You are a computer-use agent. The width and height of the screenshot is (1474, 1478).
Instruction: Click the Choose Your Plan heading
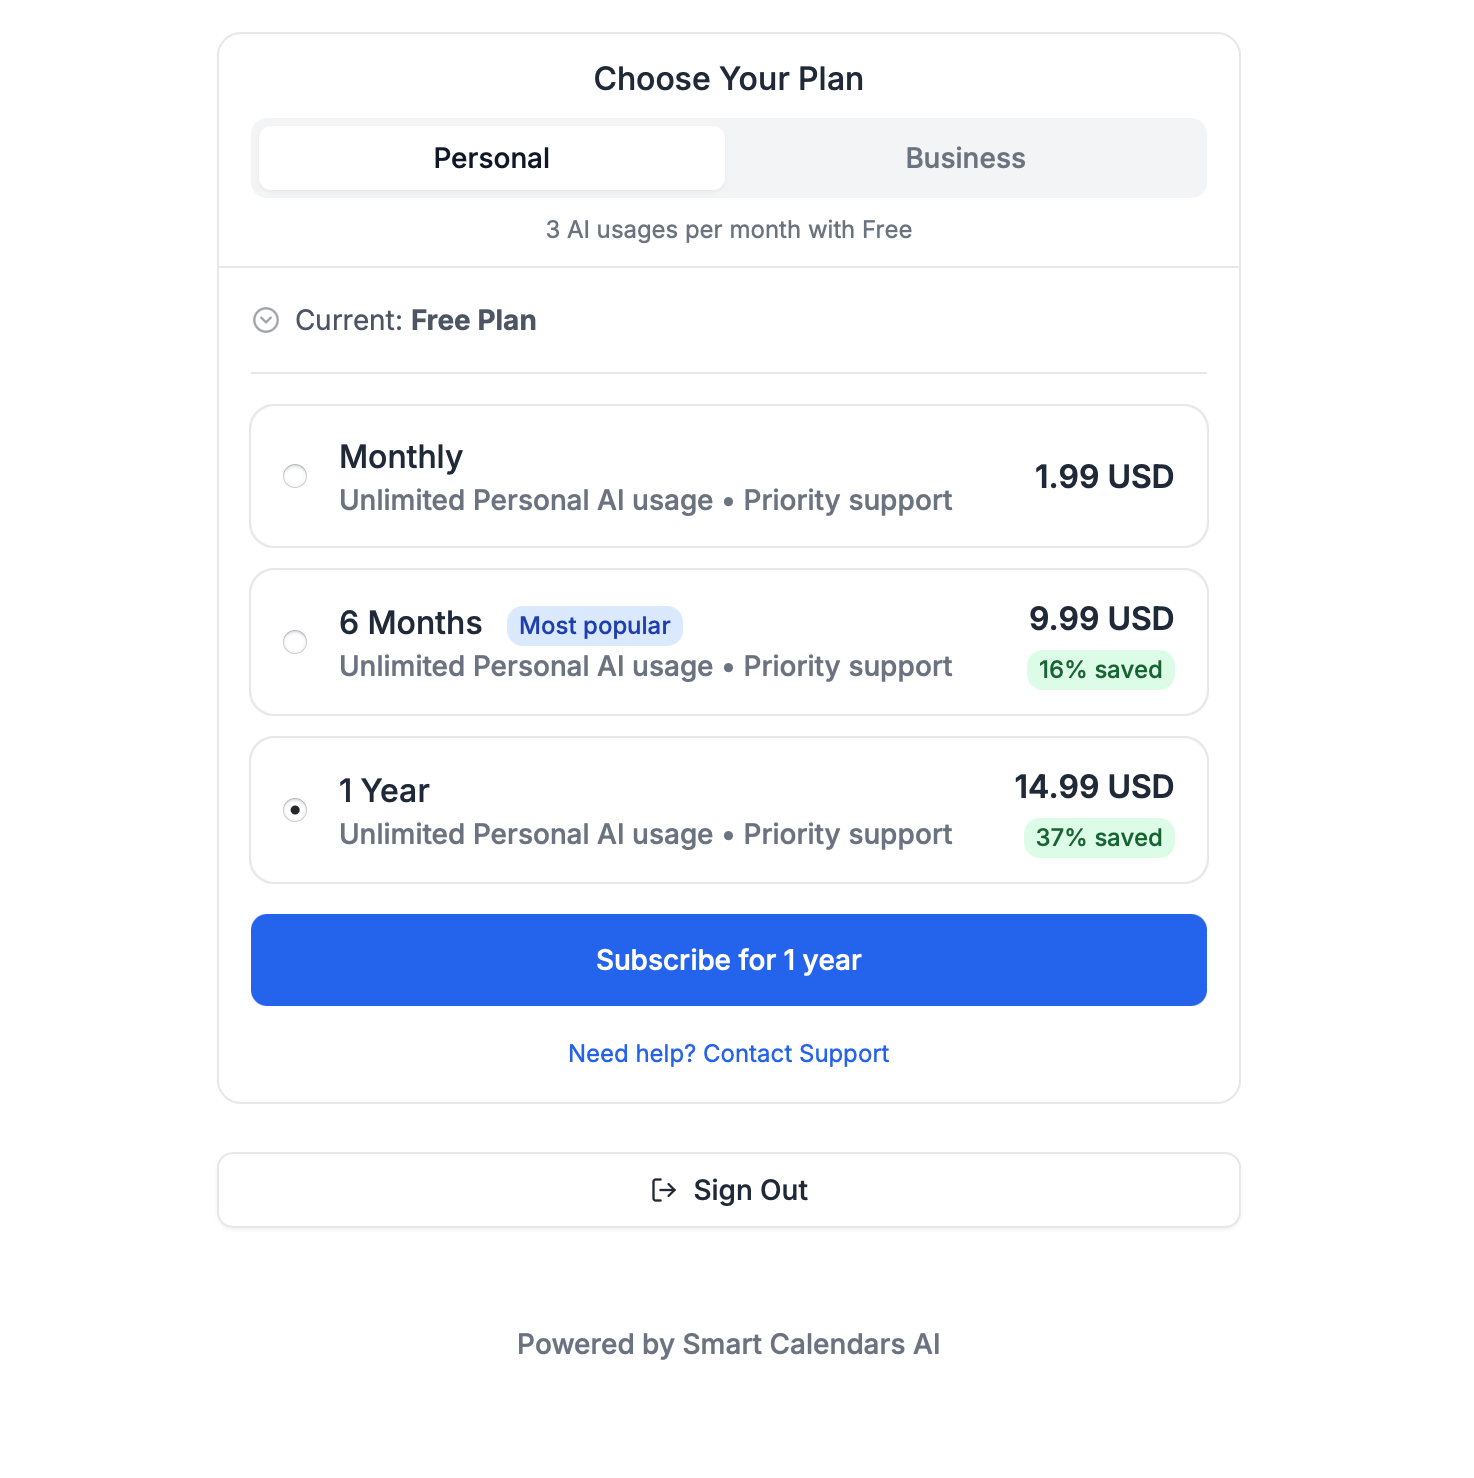pos(728,79)
